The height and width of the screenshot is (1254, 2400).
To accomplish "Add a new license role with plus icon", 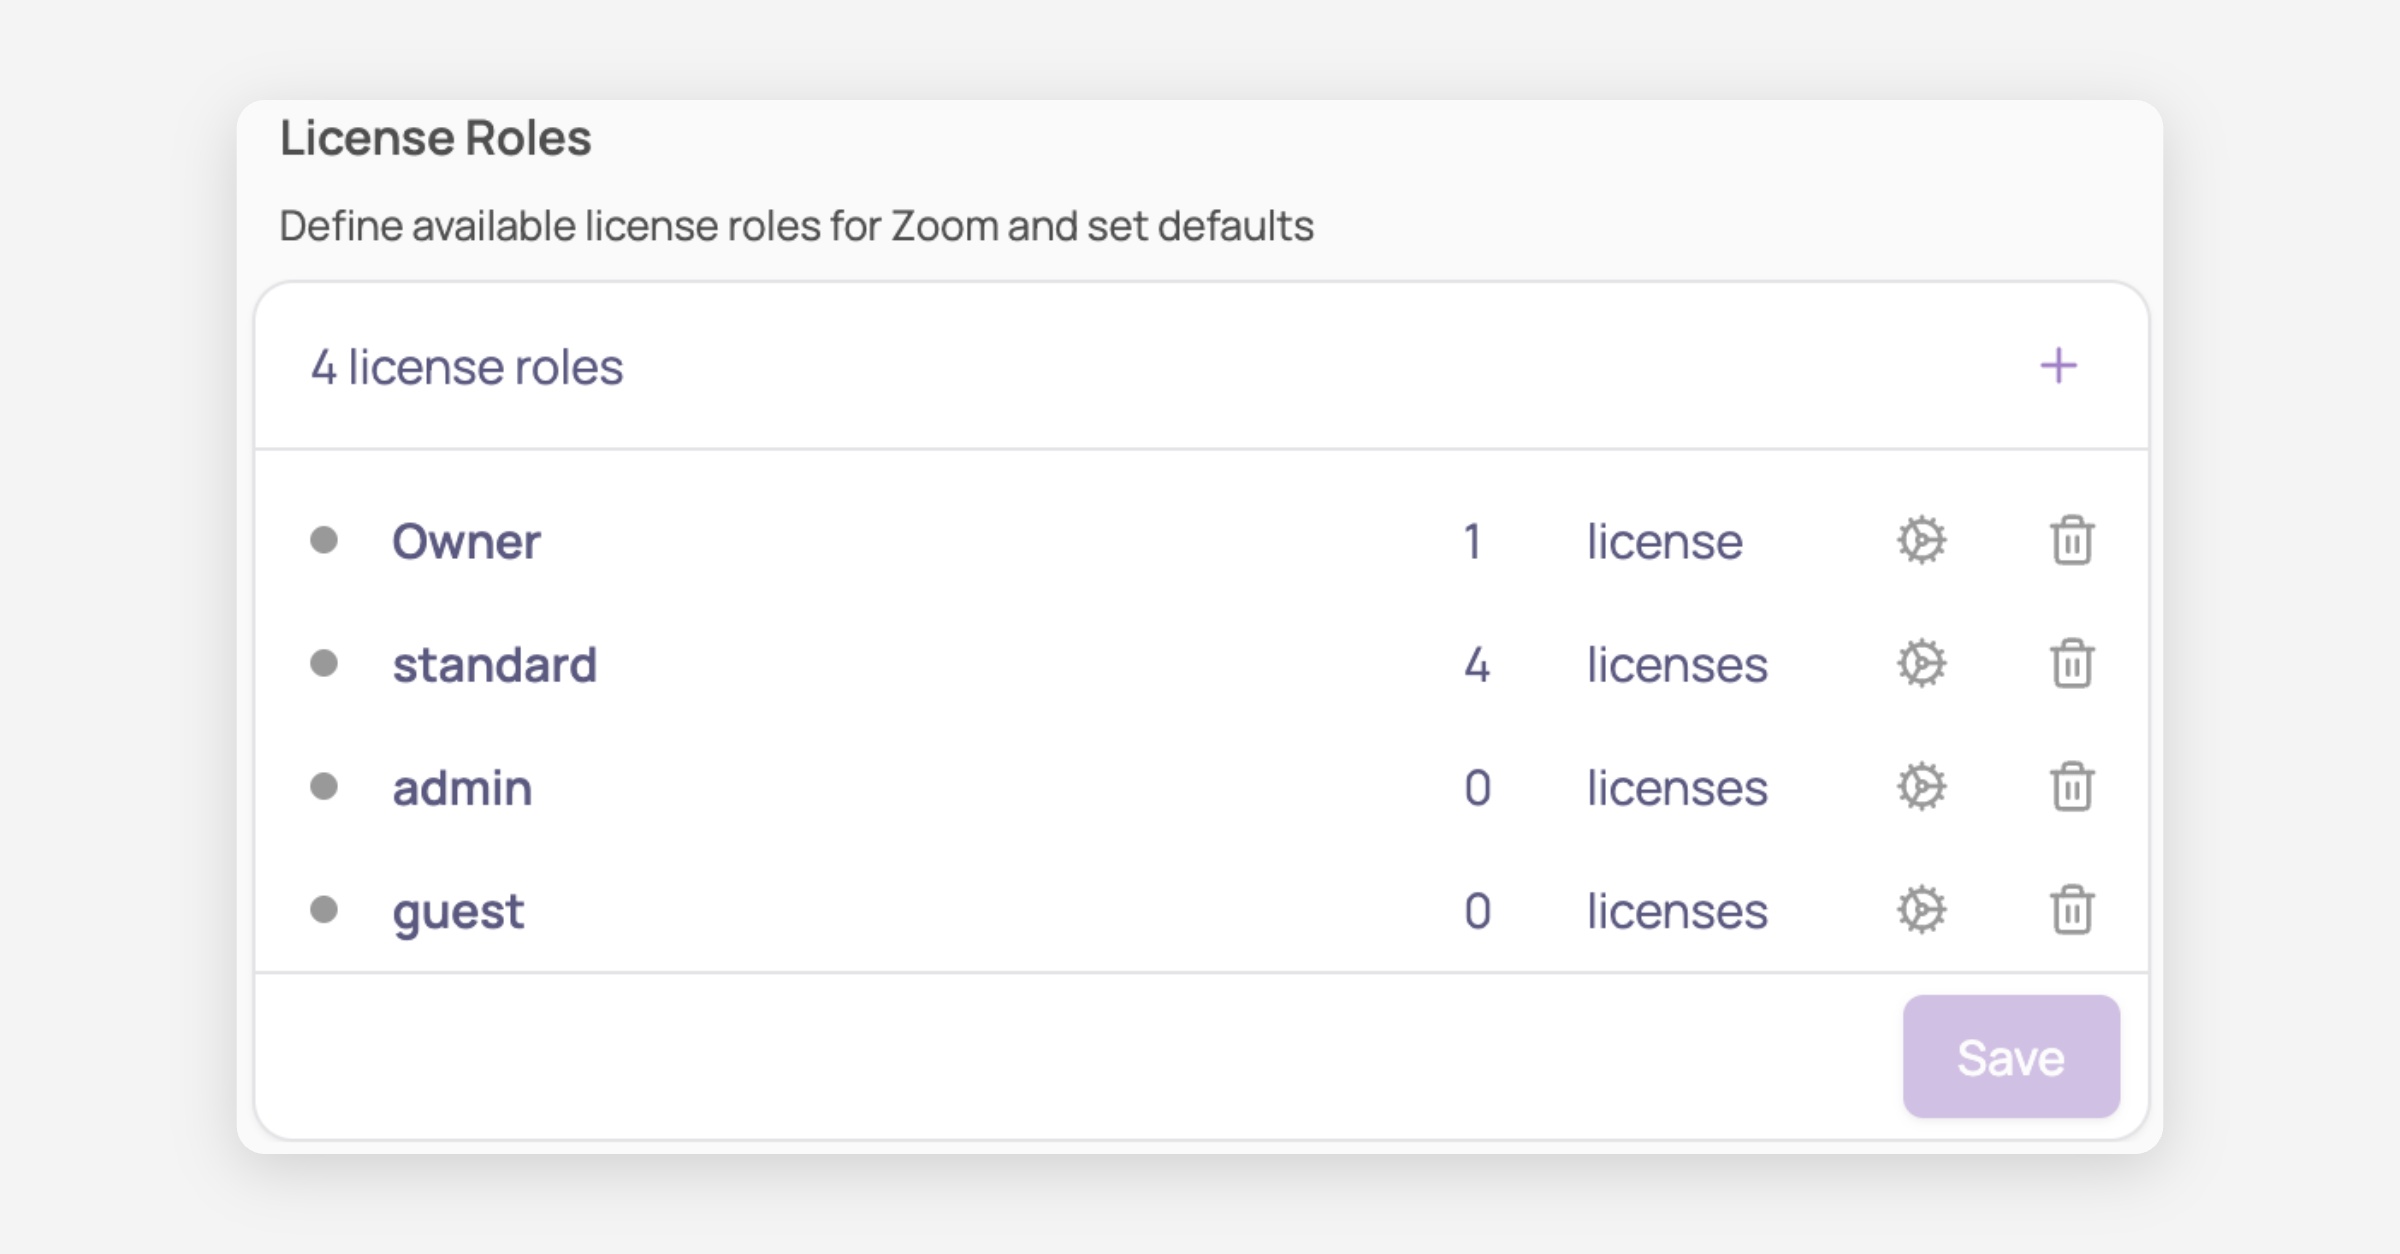I will 2058,366.
